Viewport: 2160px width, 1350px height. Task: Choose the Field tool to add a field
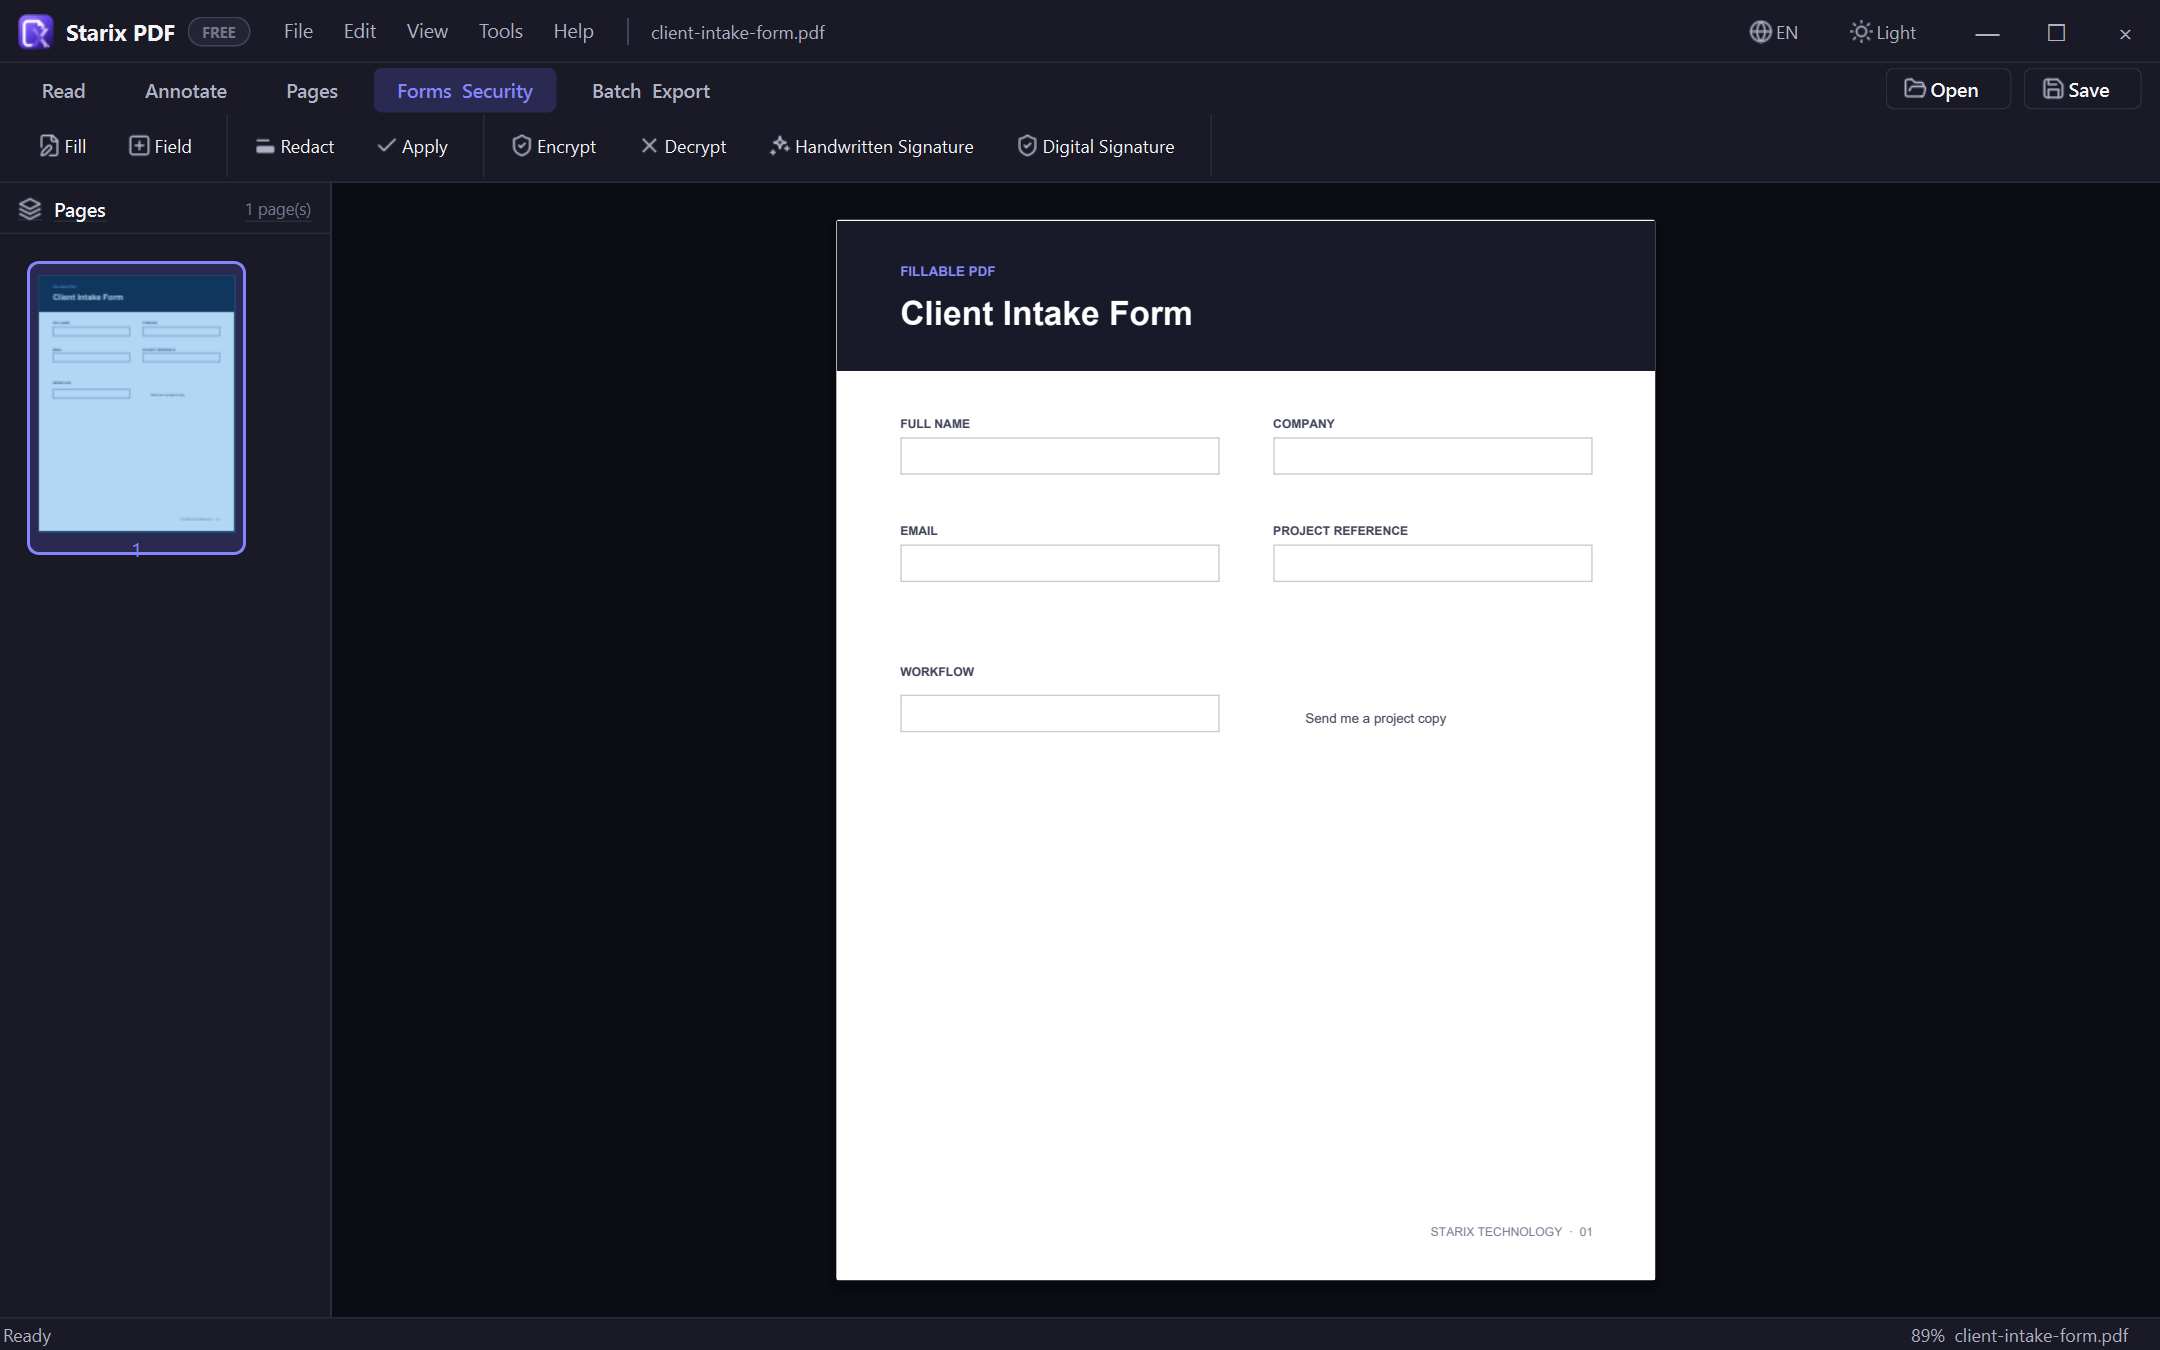pos(160,146)
